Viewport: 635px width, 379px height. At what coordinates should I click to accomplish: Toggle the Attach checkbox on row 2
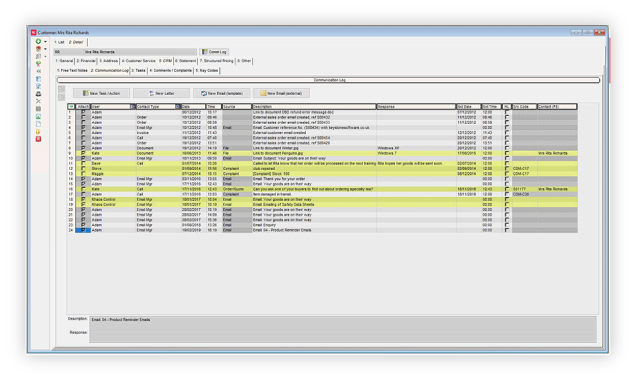pos(83,117)
